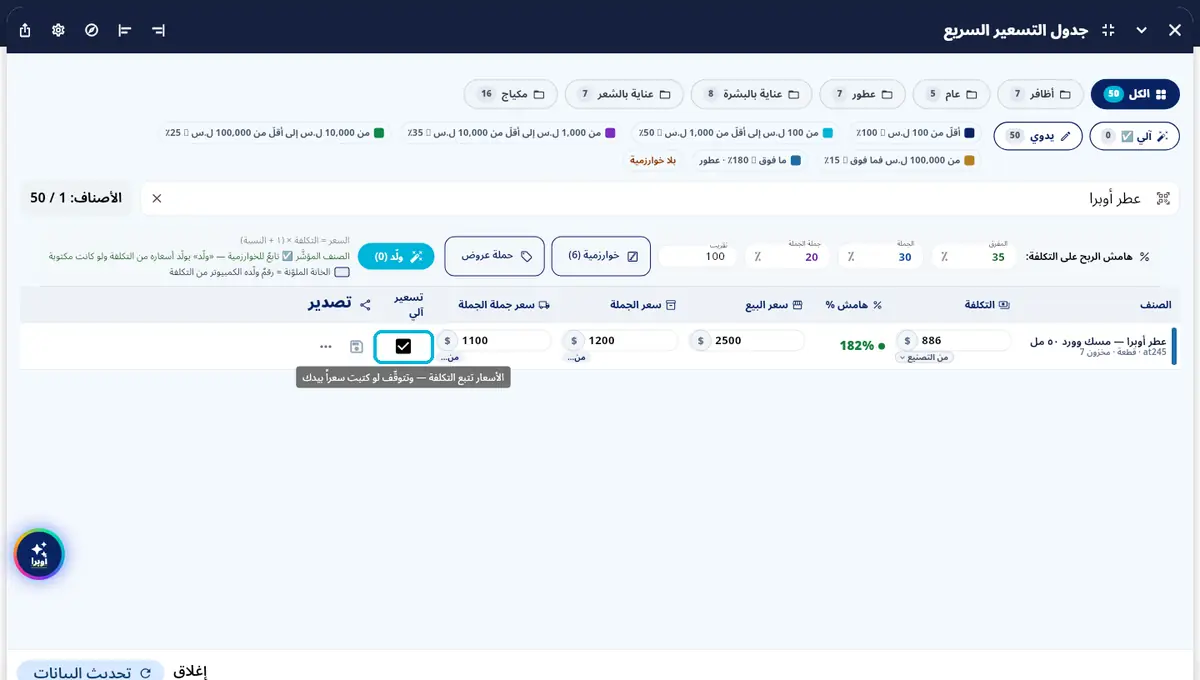Click the dollar sign beside price 1100
The height and width of the screenshot is (680, 1200).
click(x=446, y=340)
